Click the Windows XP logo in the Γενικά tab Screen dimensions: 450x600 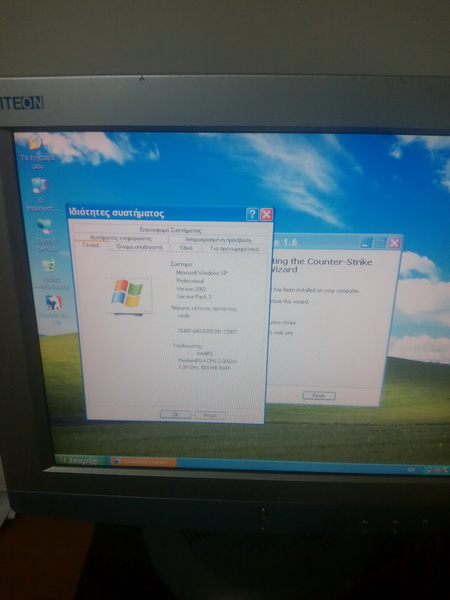pyautogui.click(x=127, y=295)
